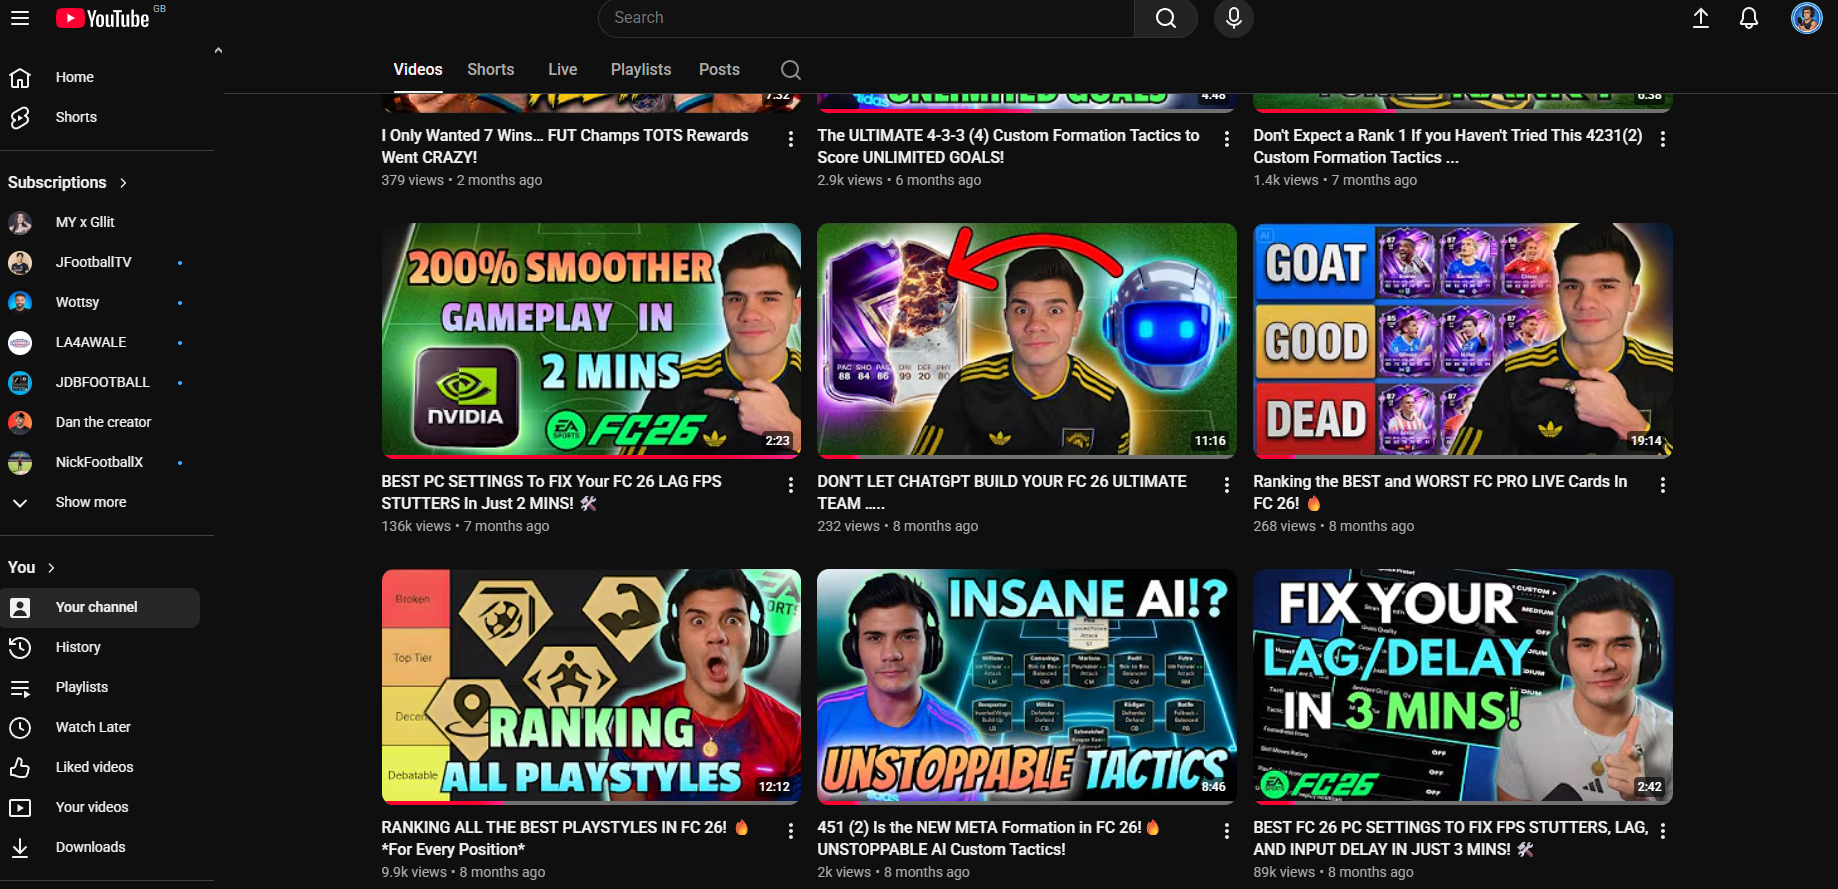Play the 'FIX YOUR LAG/DELAY' thumbnail
Image resolution: width=1838 pixels, height=889 pixels.
1463,686
